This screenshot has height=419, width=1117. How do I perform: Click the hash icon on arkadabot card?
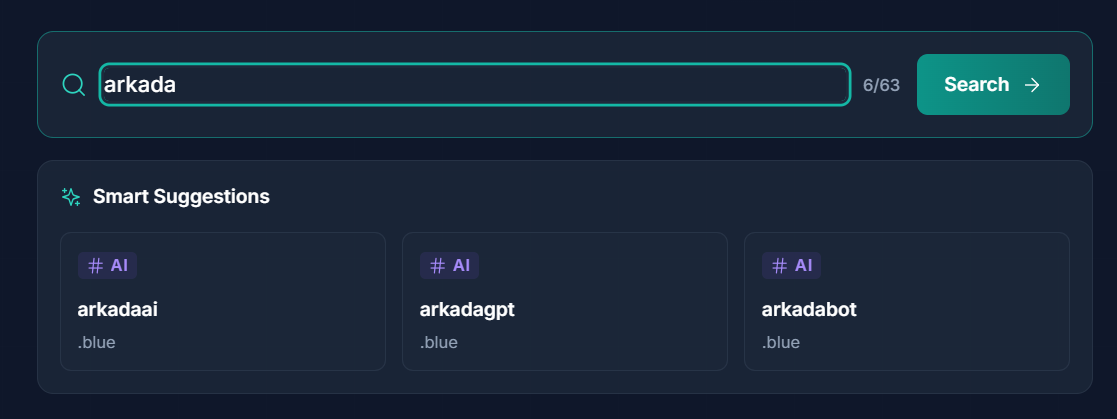click(780, 266)
